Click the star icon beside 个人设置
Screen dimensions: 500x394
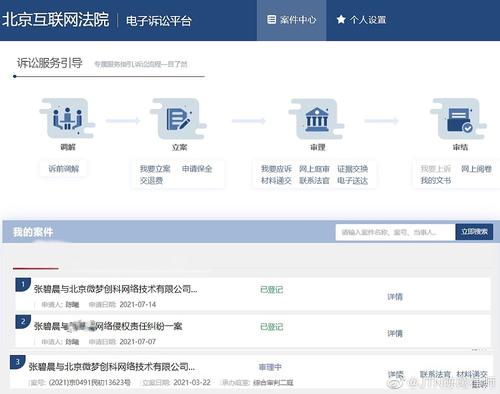pos(341,20)
